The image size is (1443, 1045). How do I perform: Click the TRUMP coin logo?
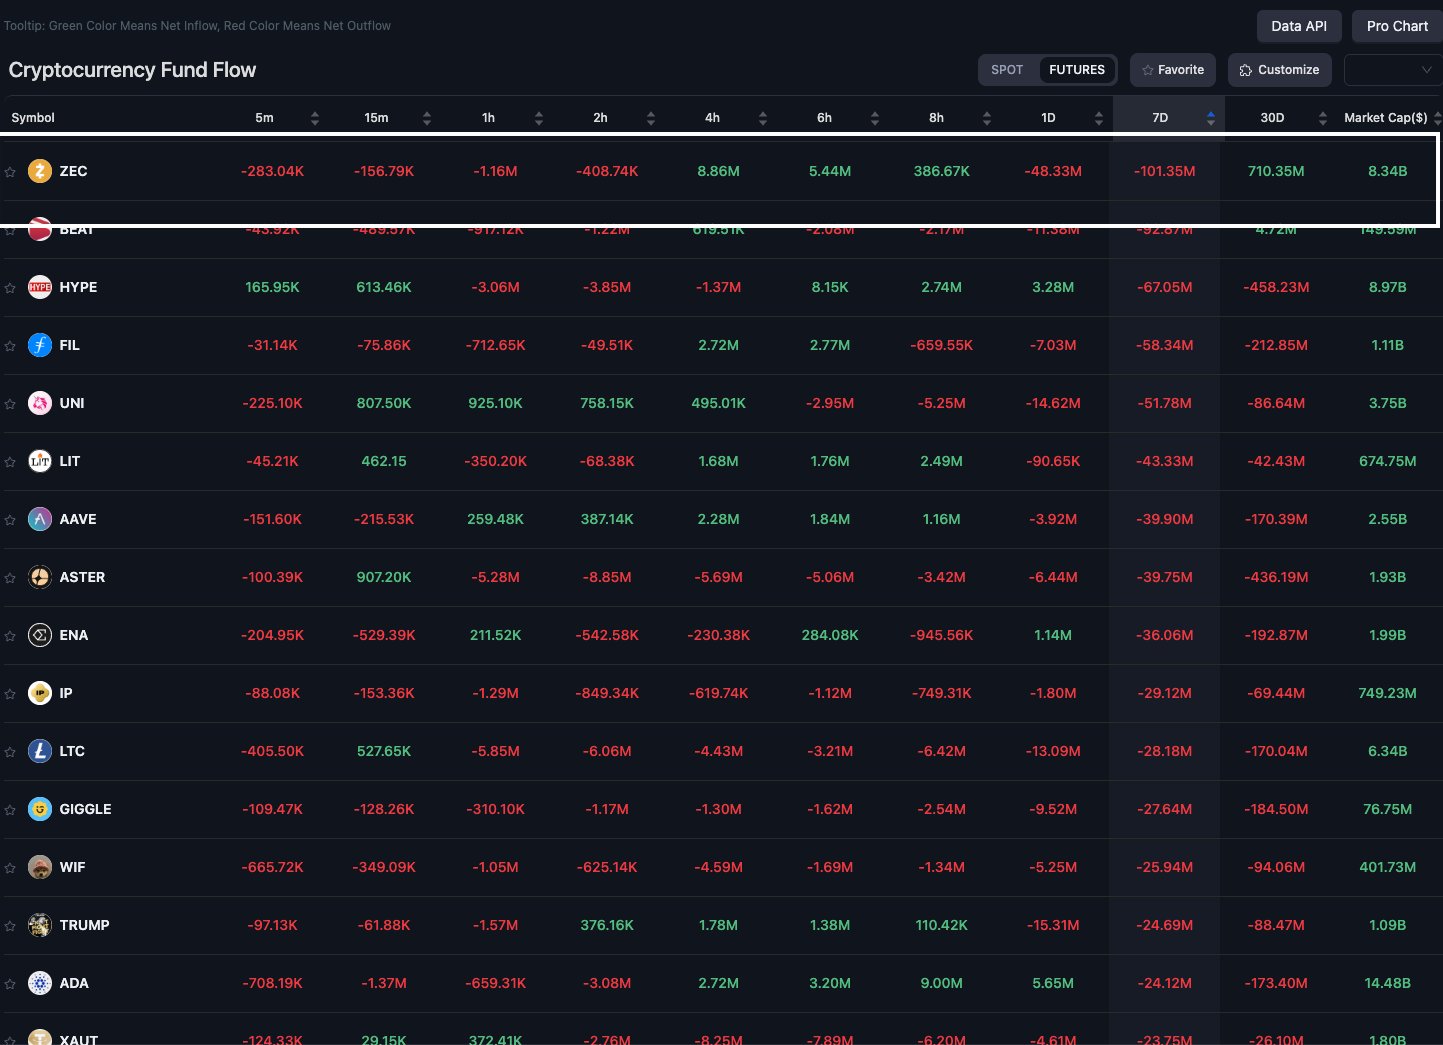(39, 925)
